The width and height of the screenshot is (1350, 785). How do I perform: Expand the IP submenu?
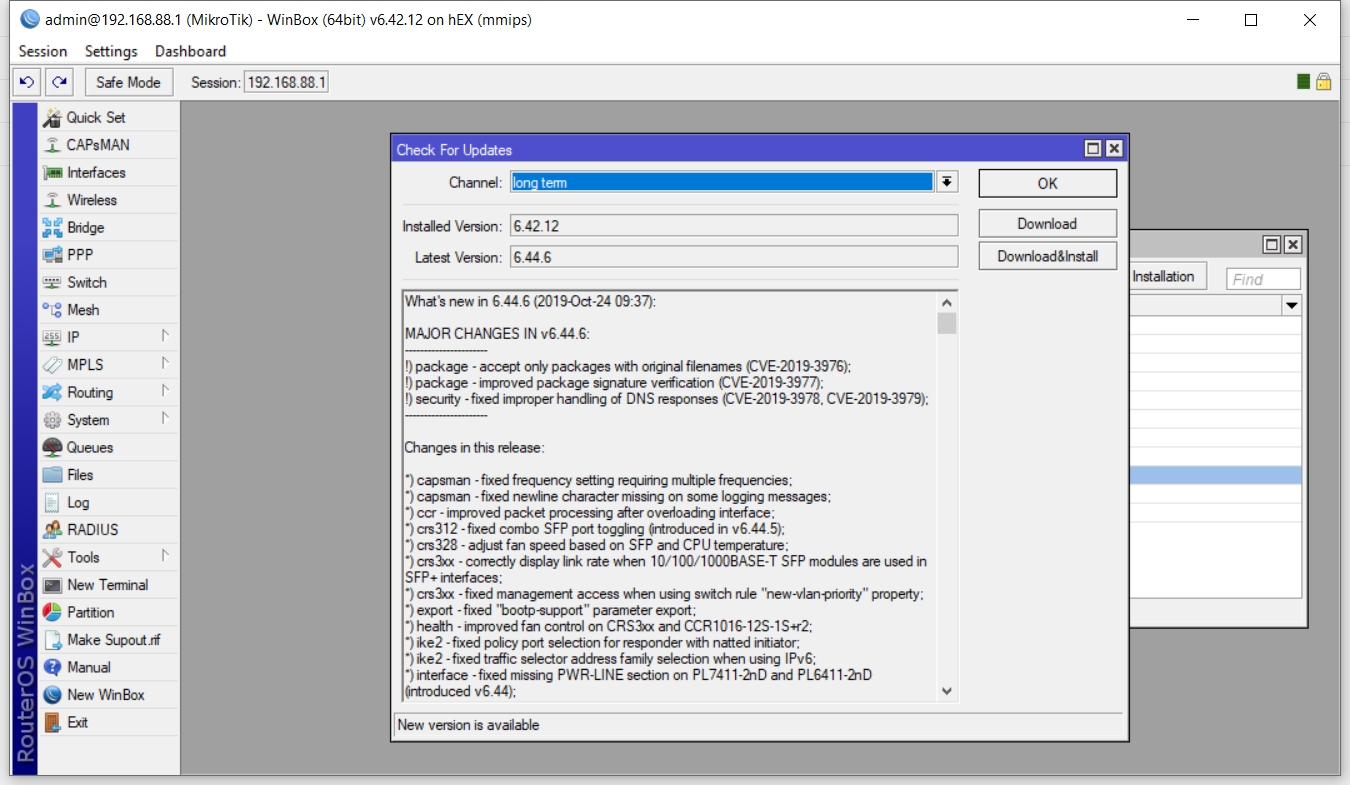[x=108, y=337]
